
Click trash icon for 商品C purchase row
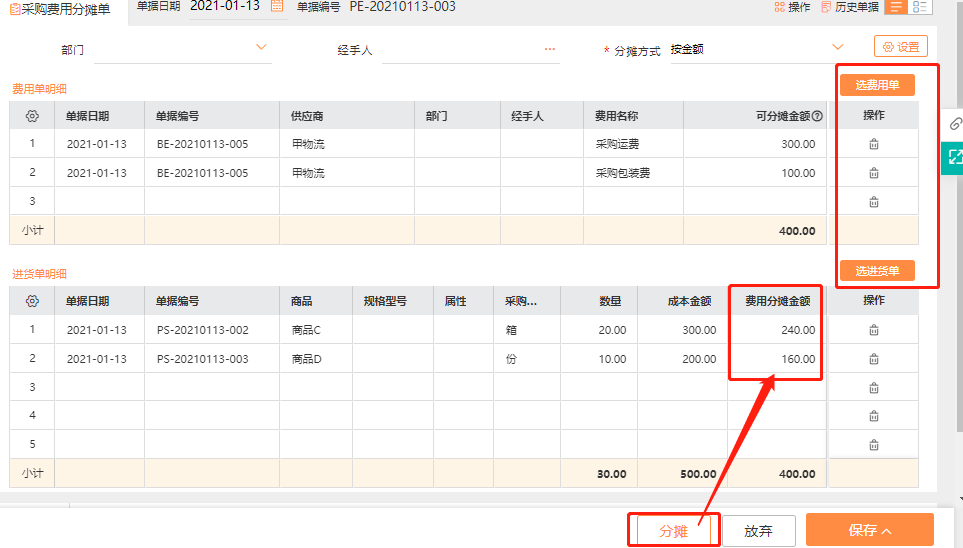tap(873, 330)
